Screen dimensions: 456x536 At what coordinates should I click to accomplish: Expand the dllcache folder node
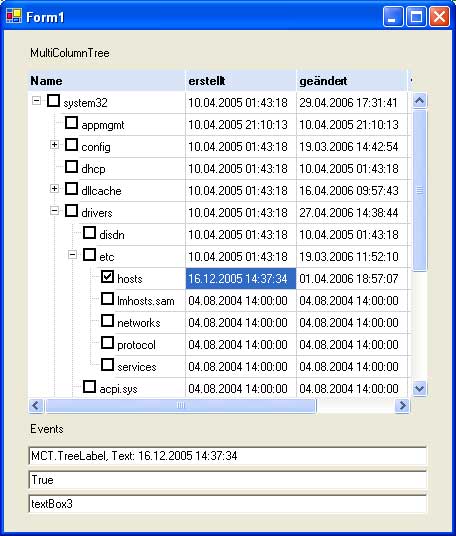(54, 189)
